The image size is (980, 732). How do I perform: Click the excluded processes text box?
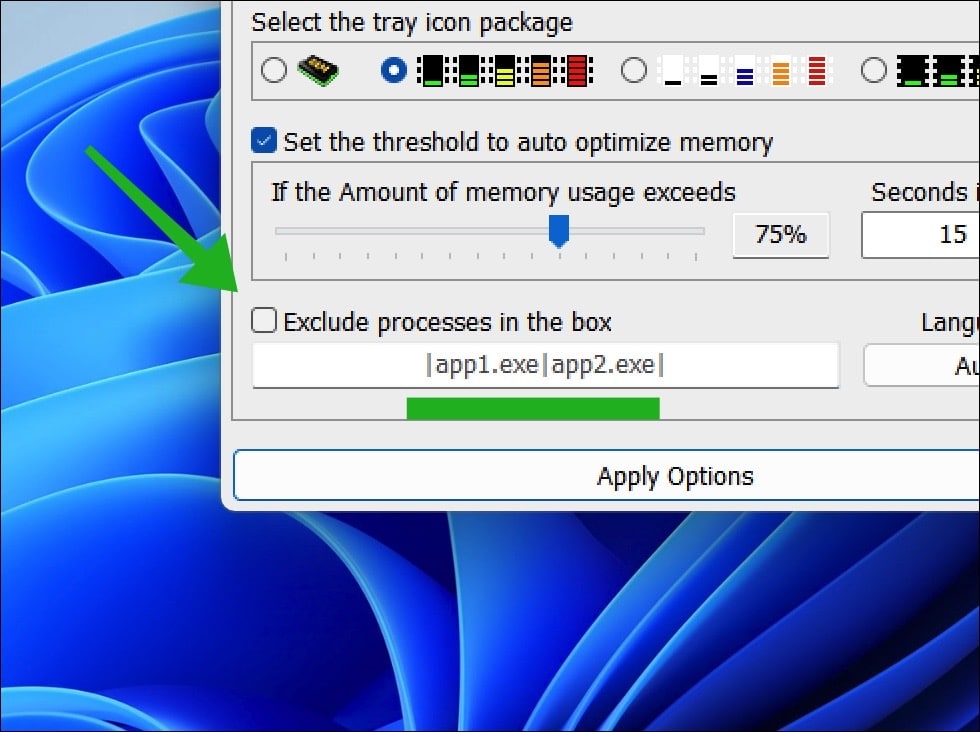545,365
